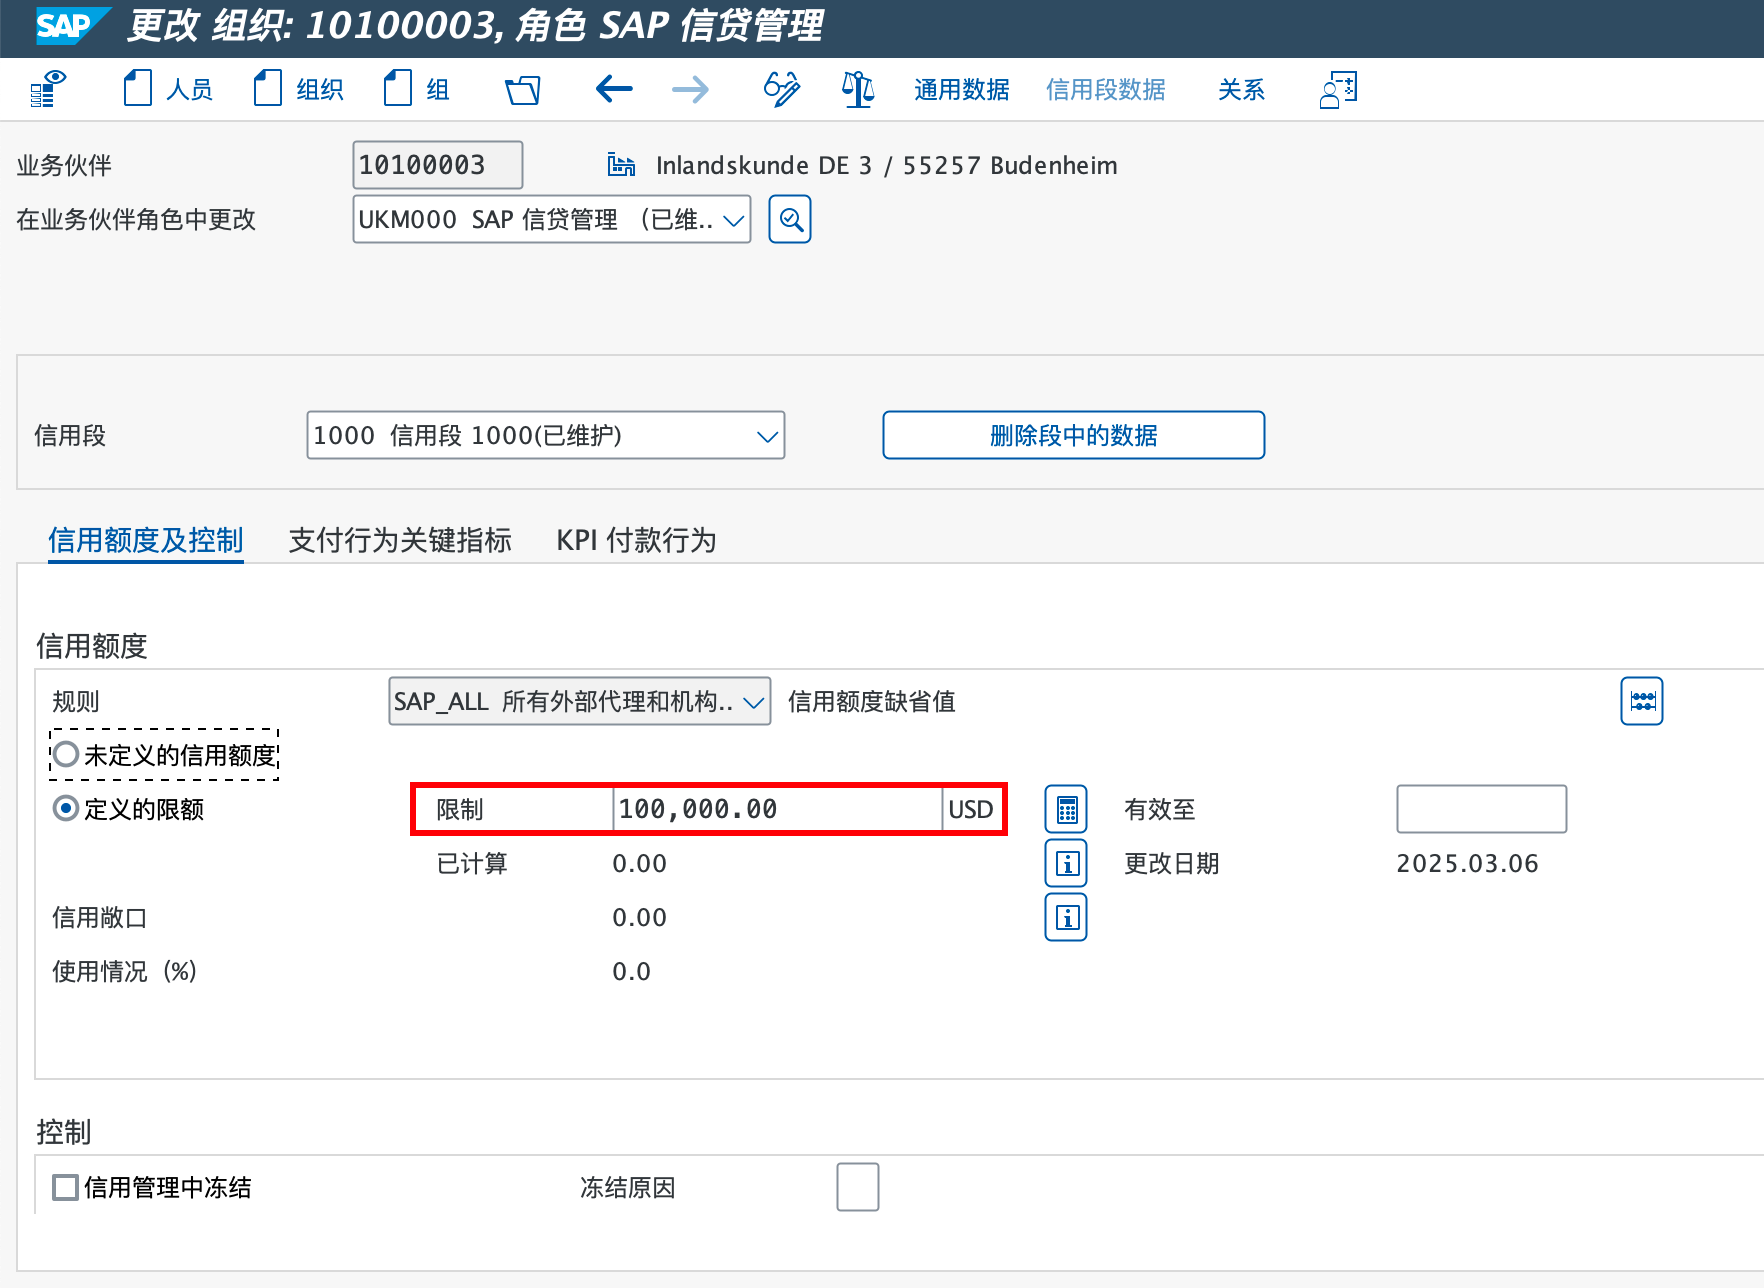
Task: Click the icon right of 信用额度缺省值
Action: coord(1641,701)
